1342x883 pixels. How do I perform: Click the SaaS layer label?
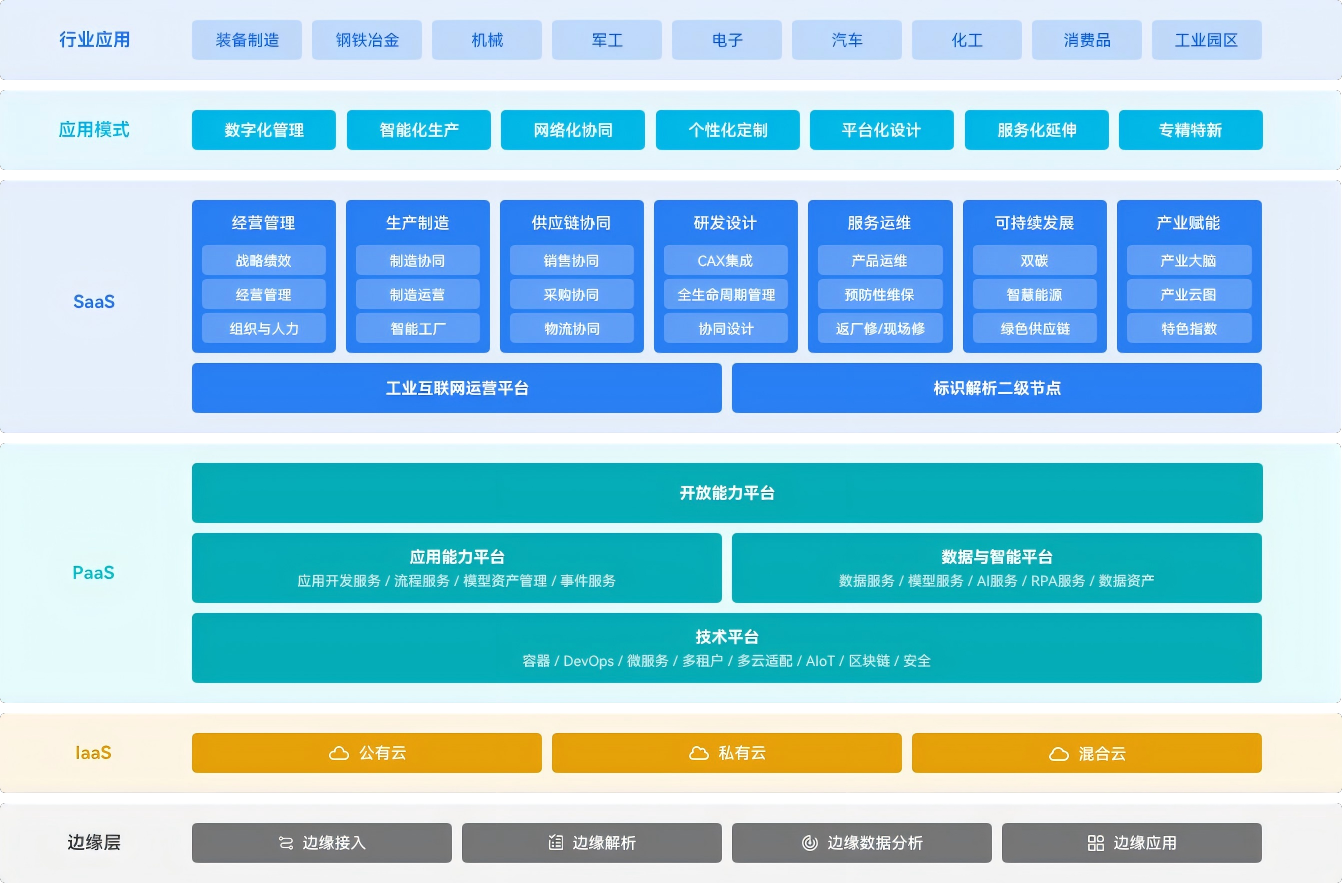(x=94, y=301)
